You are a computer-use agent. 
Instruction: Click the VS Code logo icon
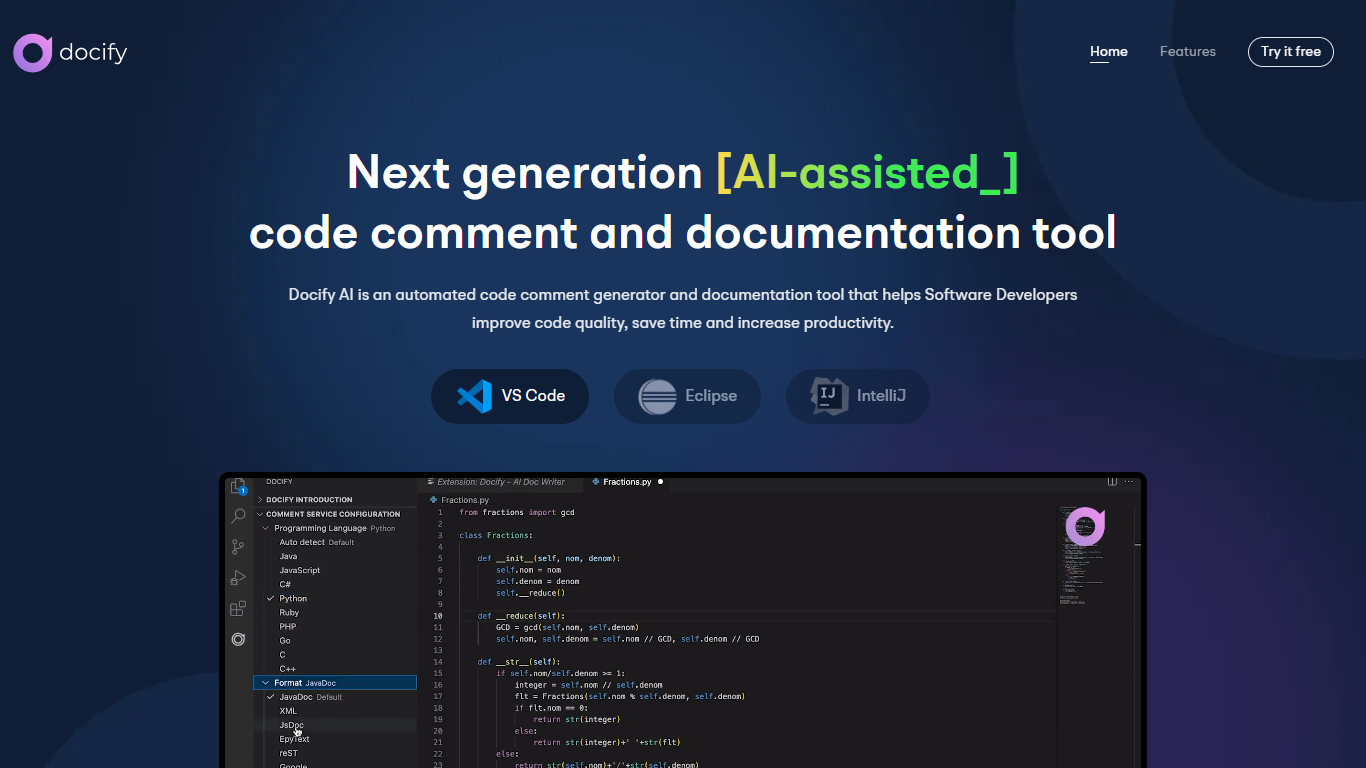(474, 396)
